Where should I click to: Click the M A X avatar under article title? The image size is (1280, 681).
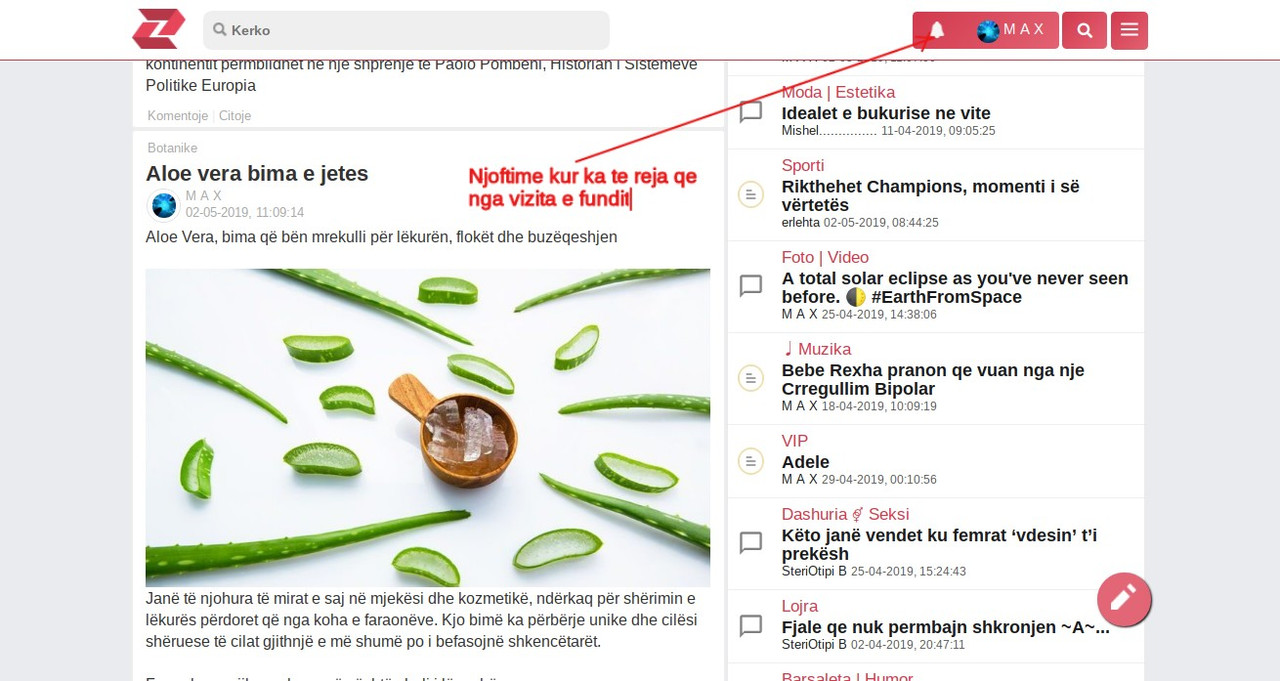tap(164, 205)
